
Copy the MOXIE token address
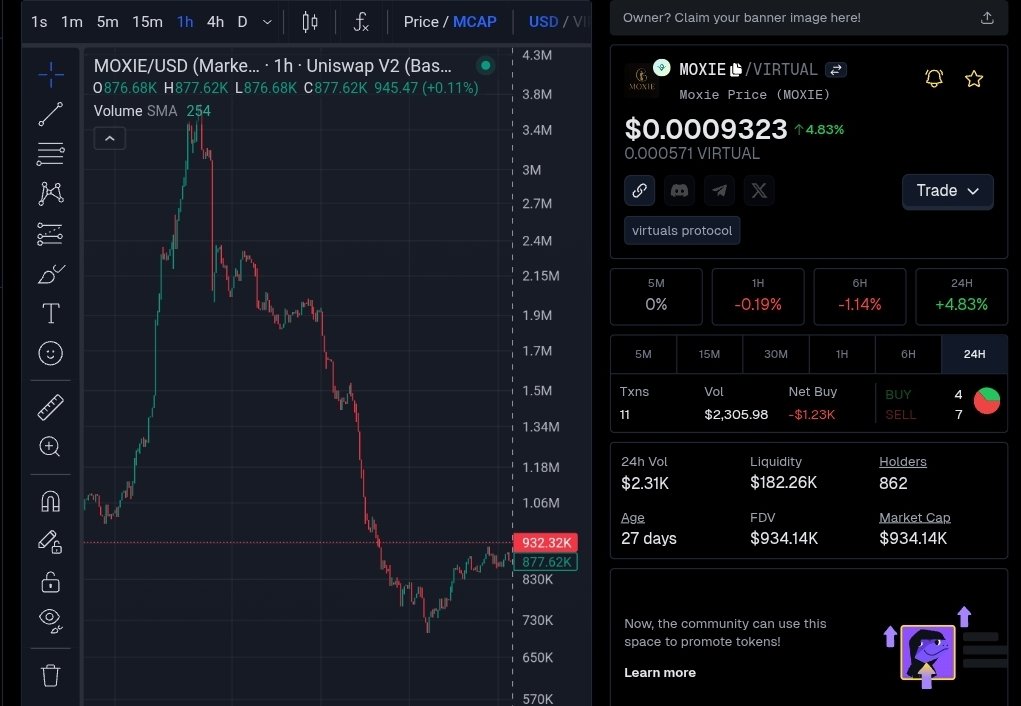pyautogui.click(x=736, y=70)
